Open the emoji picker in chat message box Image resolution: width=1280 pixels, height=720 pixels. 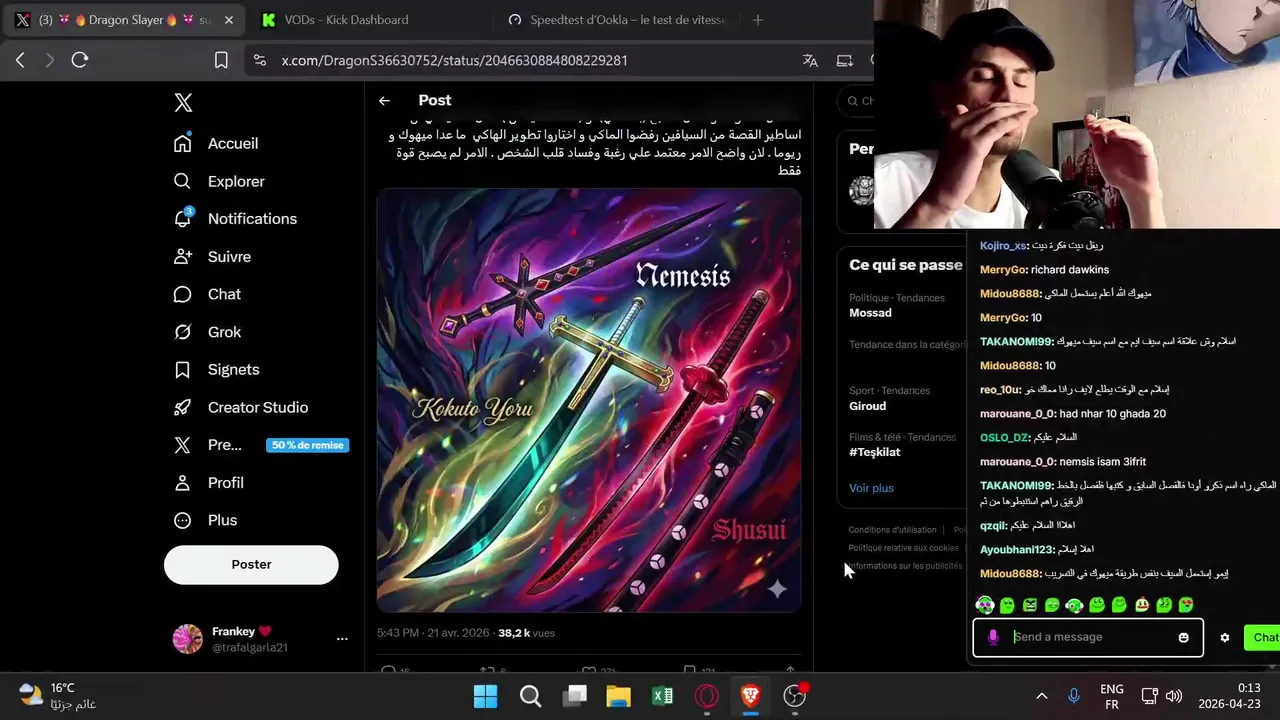click(x=1183, y=637)
